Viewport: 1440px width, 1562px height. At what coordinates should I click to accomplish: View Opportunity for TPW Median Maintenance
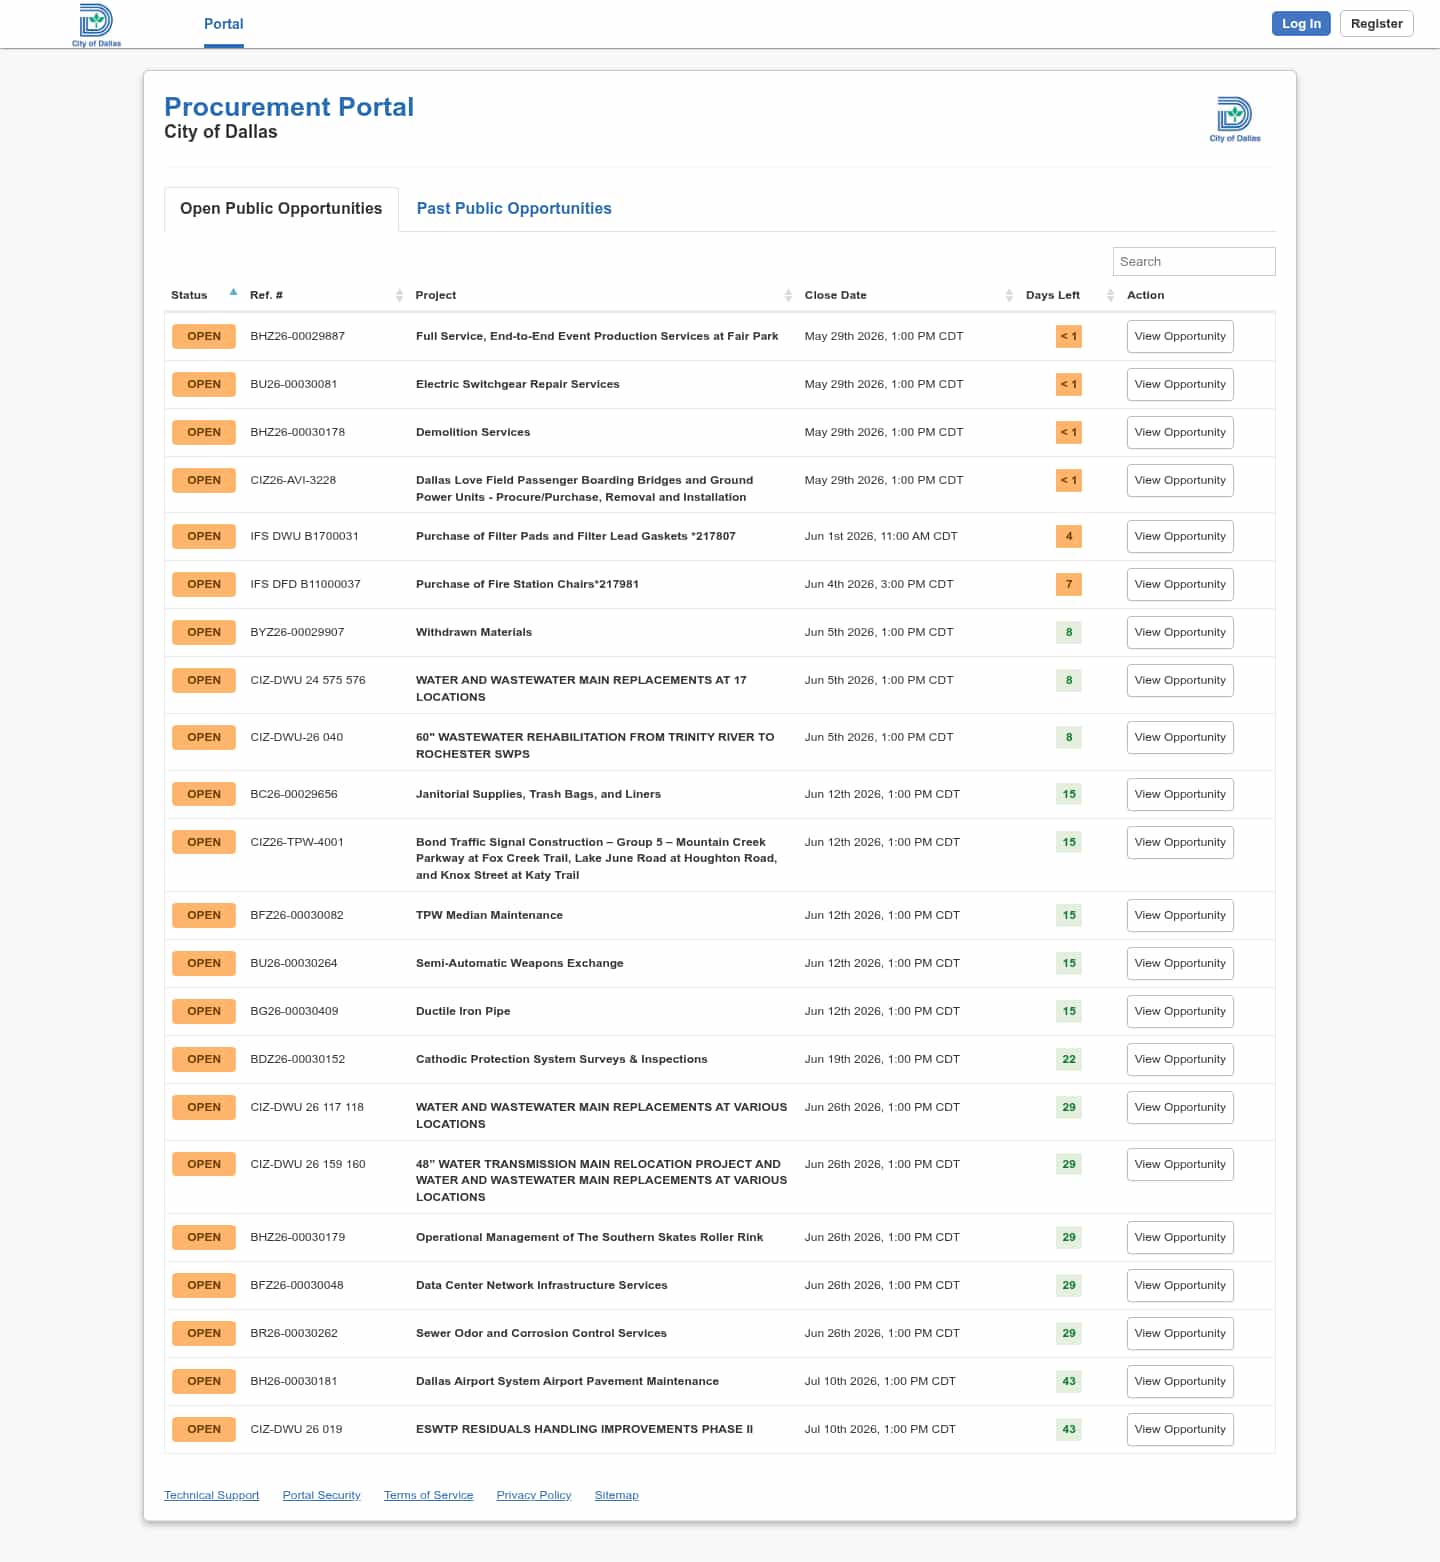tap(1180, 915)
